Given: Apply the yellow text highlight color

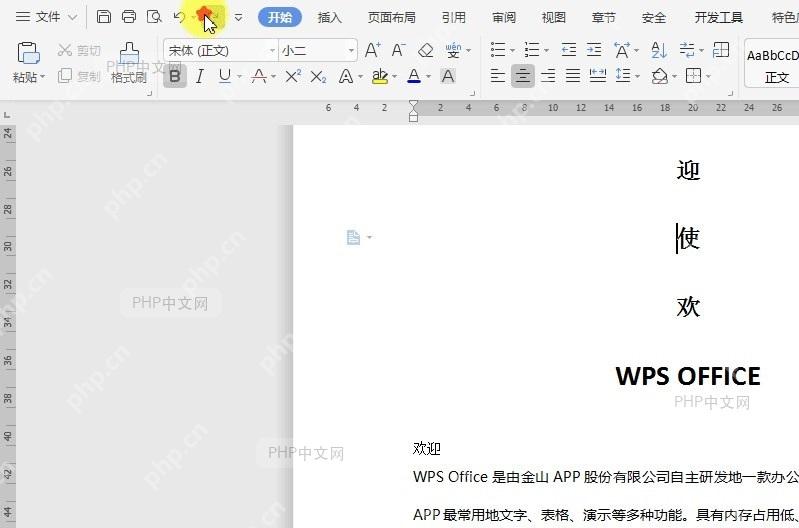Looking at the screenshot, I should click(x=380, y=76).
